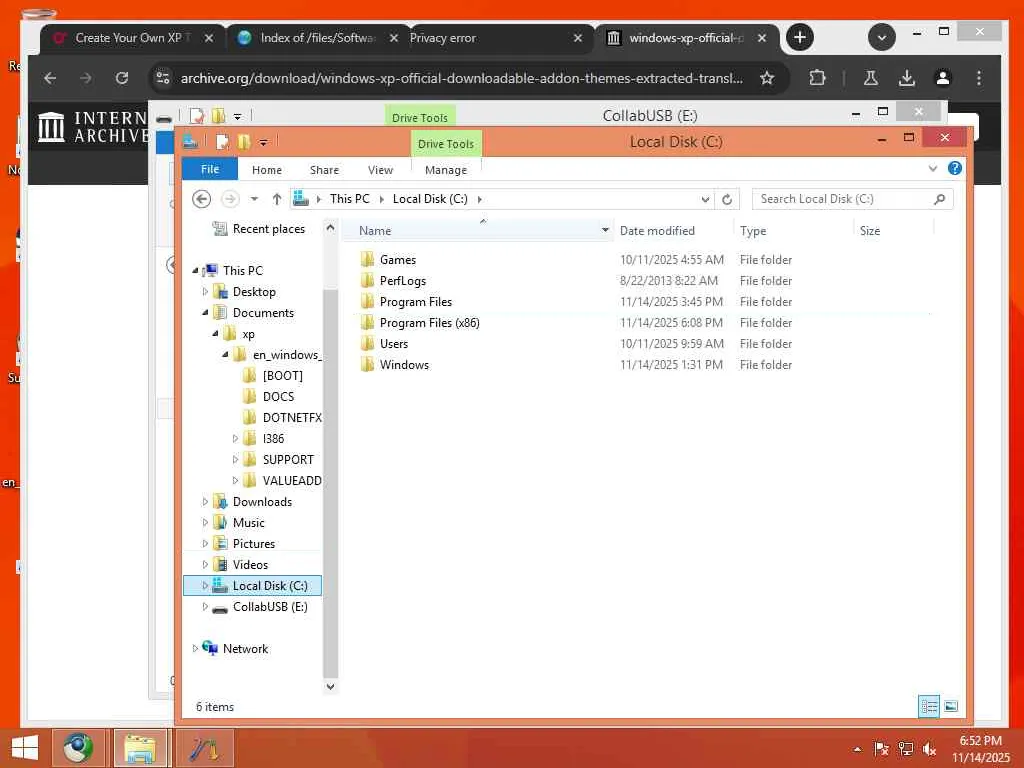Open Chrome three-dot menu
This screenshot has width=1024, height=768.
(x=978, y=78)
